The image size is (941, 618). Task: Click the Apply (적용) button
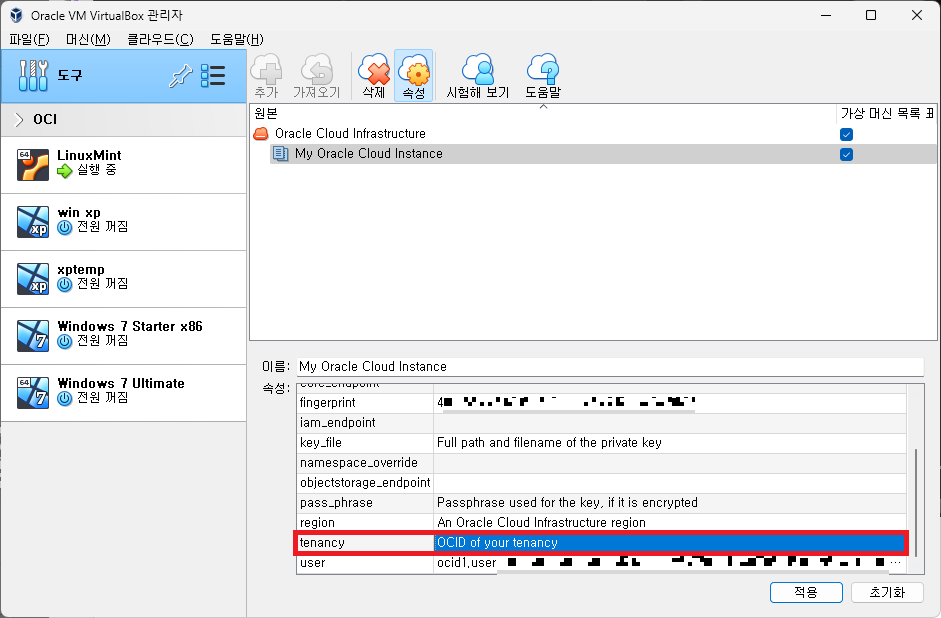tap(806, 592)
